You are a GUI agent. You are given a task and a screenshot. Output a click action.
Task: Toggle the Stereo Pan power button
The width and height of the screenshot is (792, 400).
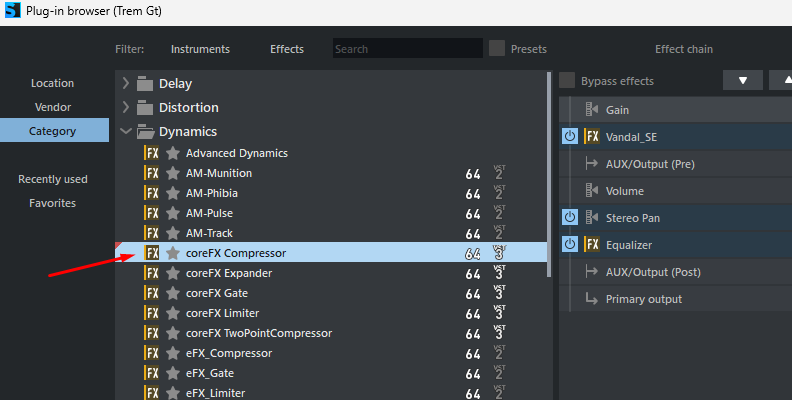pyautogui.click(x=570, y=217)
